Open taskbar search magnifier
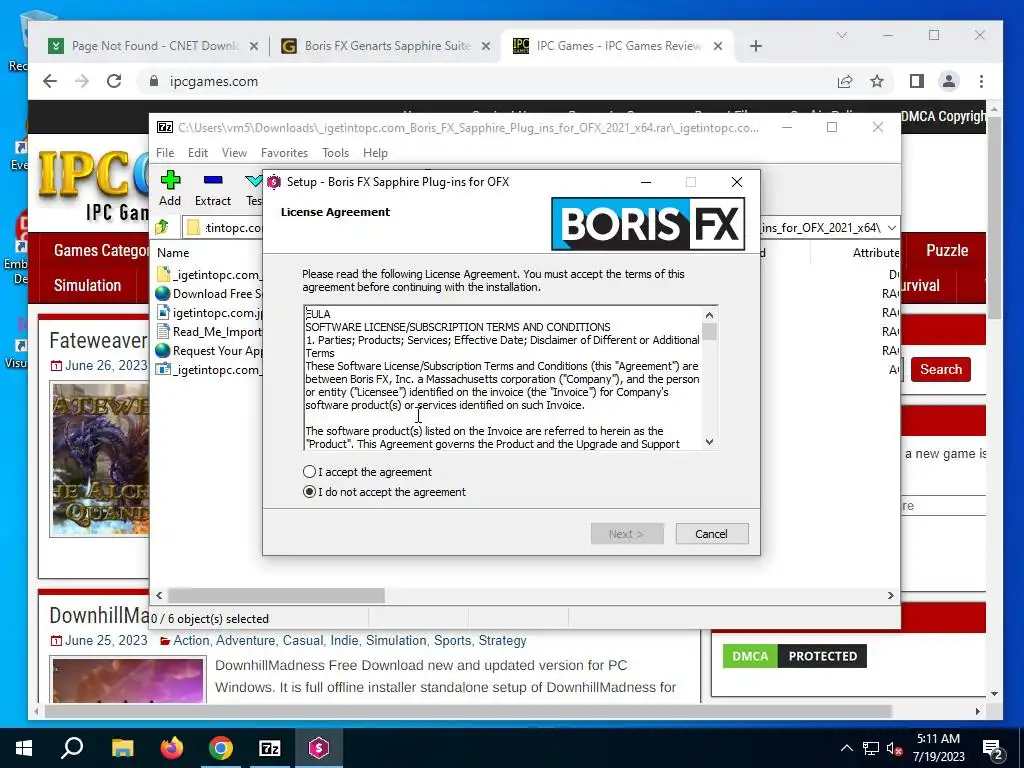Viewport: 1024px width, 768px height. click(72, 748)
